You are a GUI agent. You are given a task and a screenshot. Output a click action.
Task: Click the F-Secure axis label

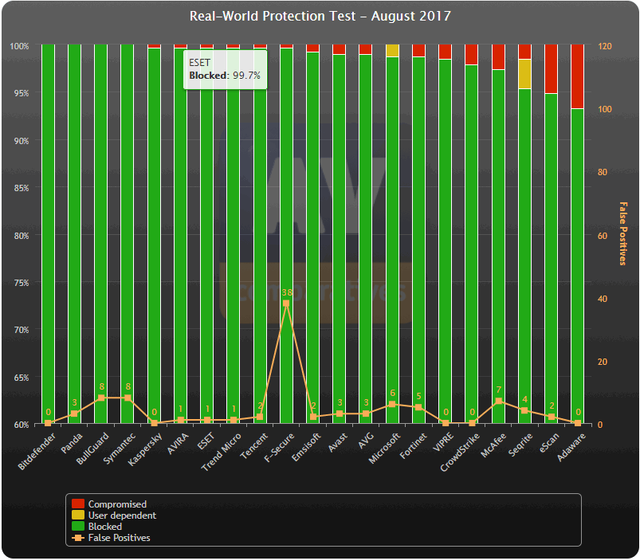tap(279, 448)
